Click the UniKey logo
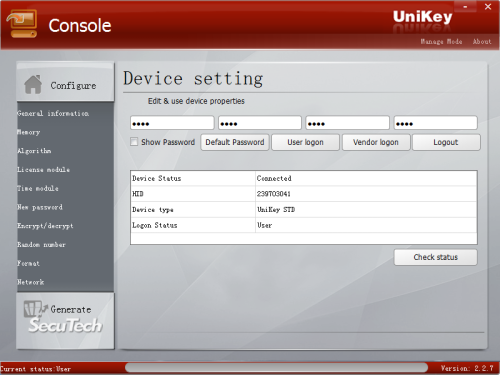 [x=422, y=17]
